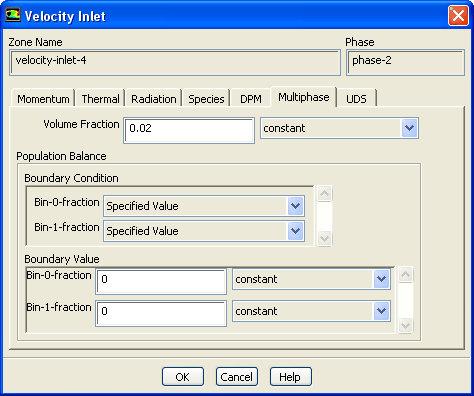Viewport: 474px width, 396px height.
Task: Open Volume Fraction constant dropdown
Action: click(x=339, y=128)
